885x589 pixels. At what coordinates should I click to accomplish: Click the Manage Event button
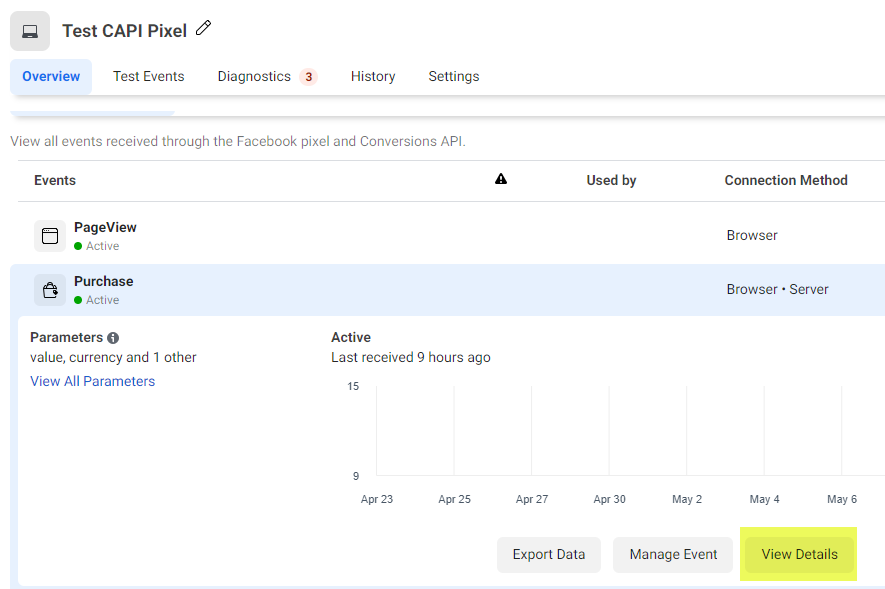click(673, 555)
